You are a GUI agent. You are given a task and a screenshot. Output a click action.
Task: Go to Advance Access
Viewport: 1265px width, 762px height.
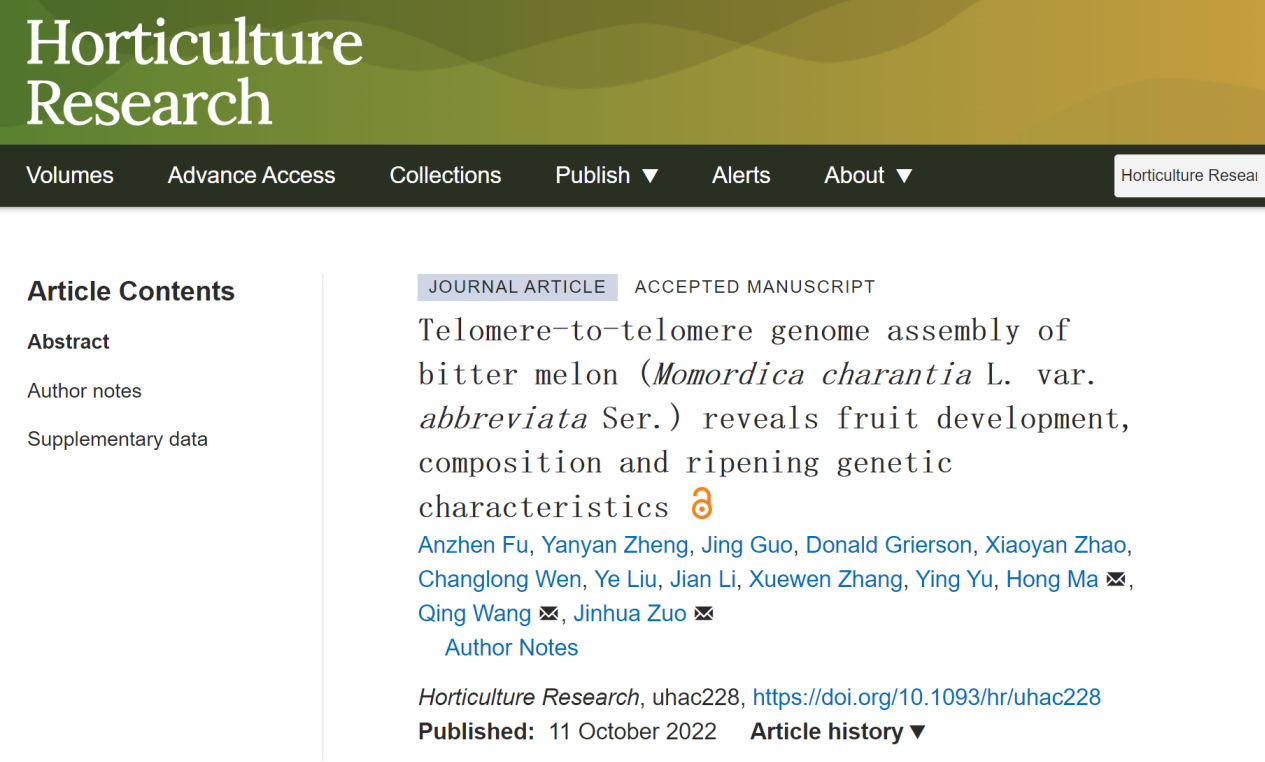[251, 175]
